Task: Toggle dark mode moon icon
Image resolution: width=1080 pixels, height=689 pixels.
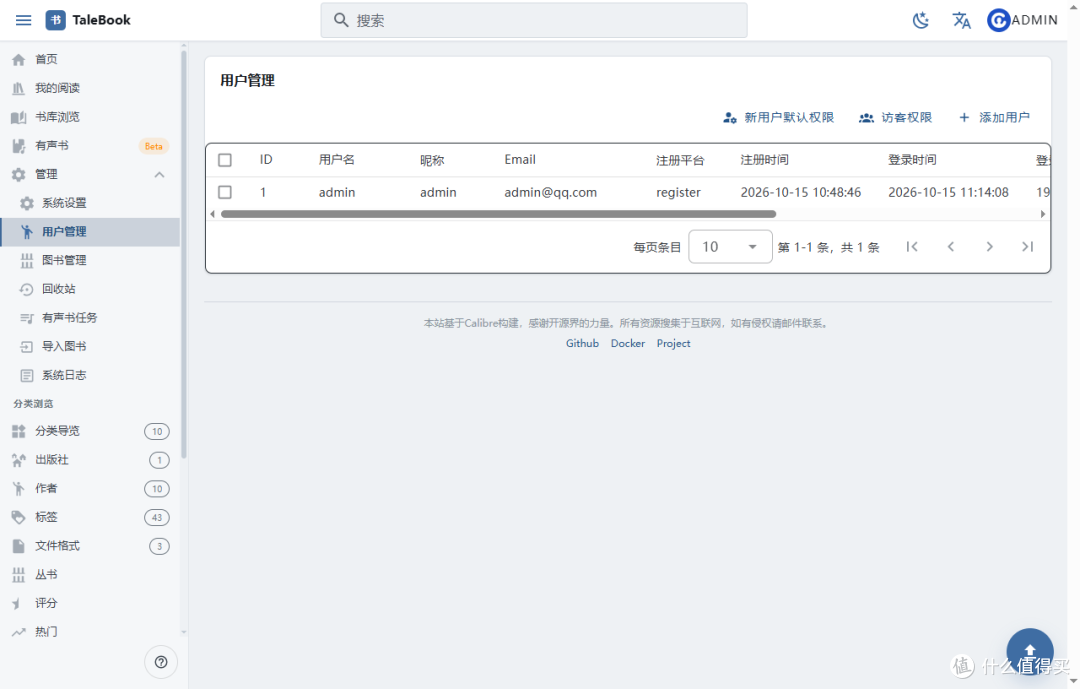Action: point(921,20)
